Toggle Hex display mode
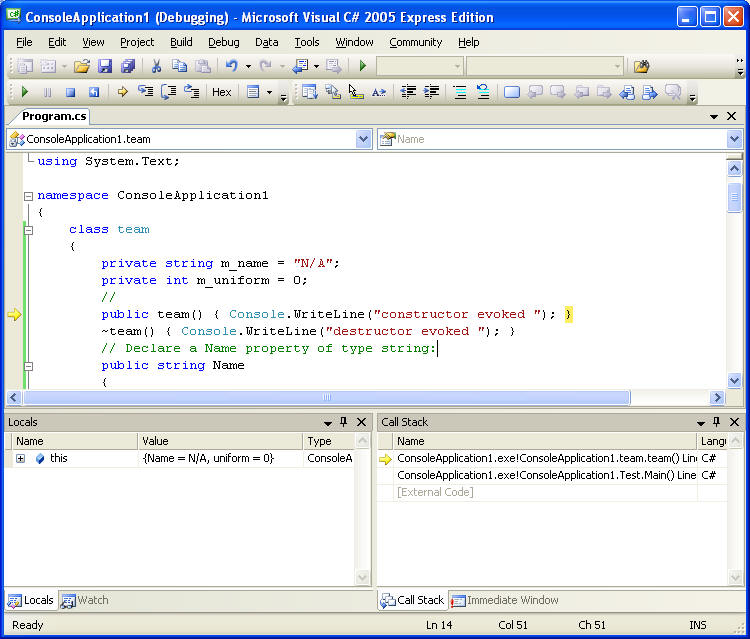The width and height of the screenshot is (750, 639). tap(222, 92)
